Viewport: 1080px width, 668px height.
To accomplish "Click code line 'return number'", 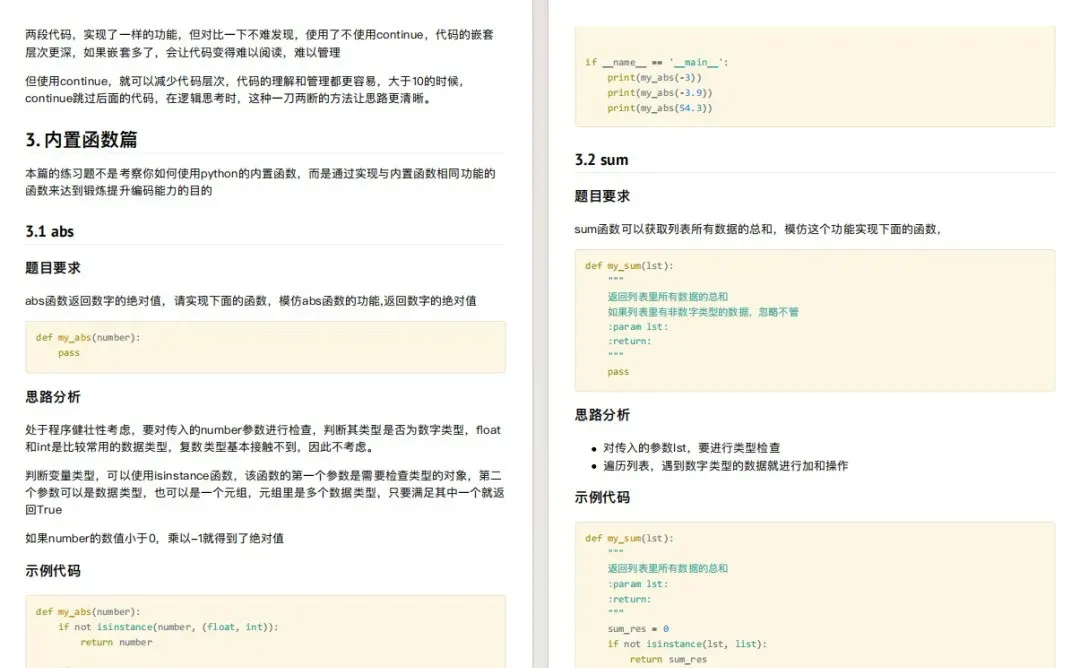I will (116, 642).
